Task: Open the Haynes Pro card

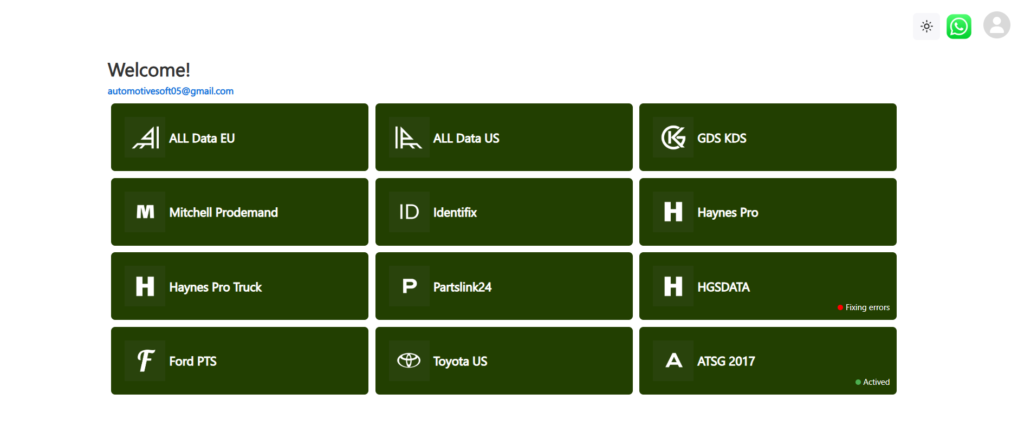Action: pos(767,212)
